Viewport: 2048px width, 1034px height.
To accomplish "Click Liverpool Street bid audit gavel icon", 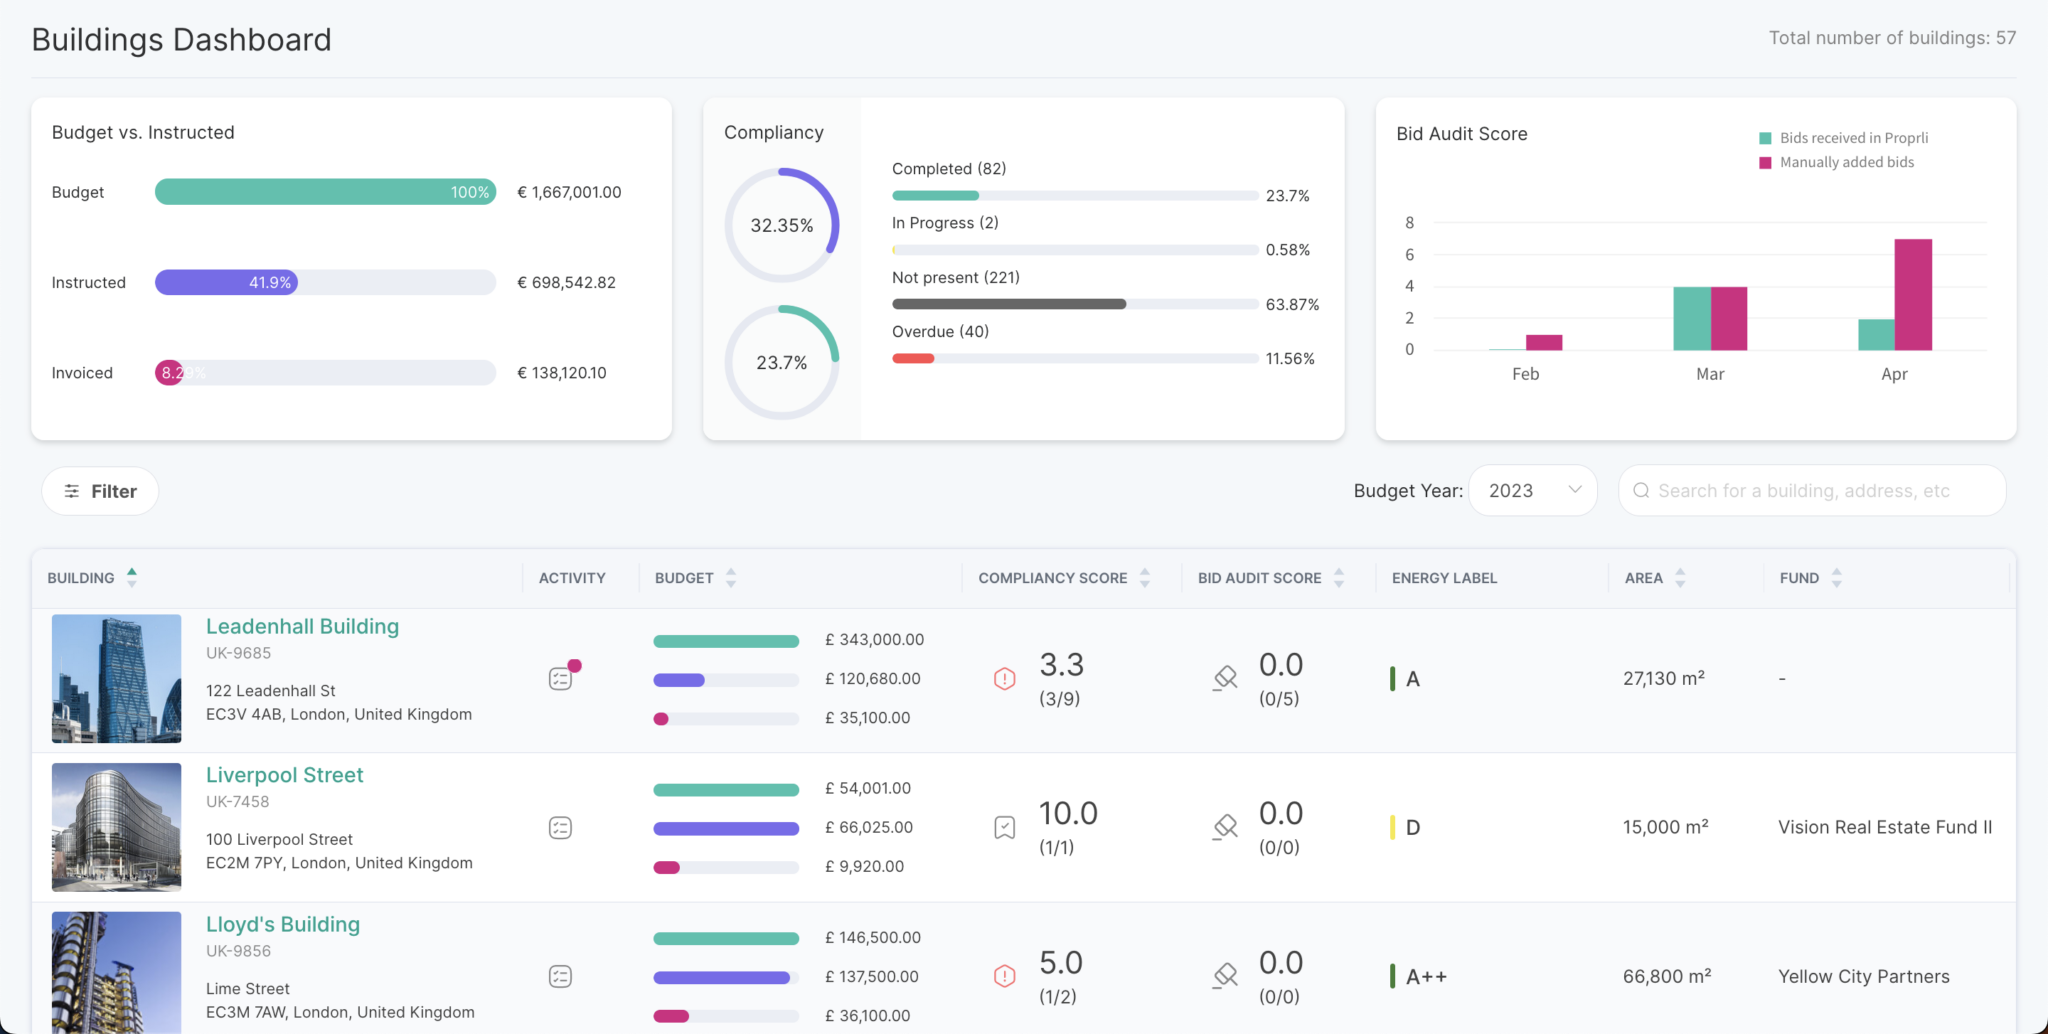I will click(1225, 828).
